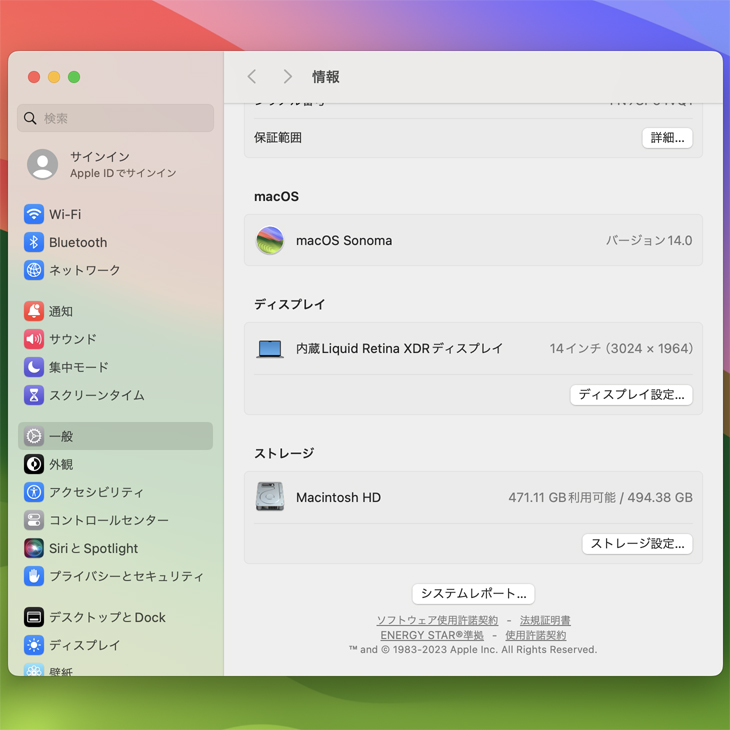Click the Bluetooth icon in sidebar

tap(34, 242)
